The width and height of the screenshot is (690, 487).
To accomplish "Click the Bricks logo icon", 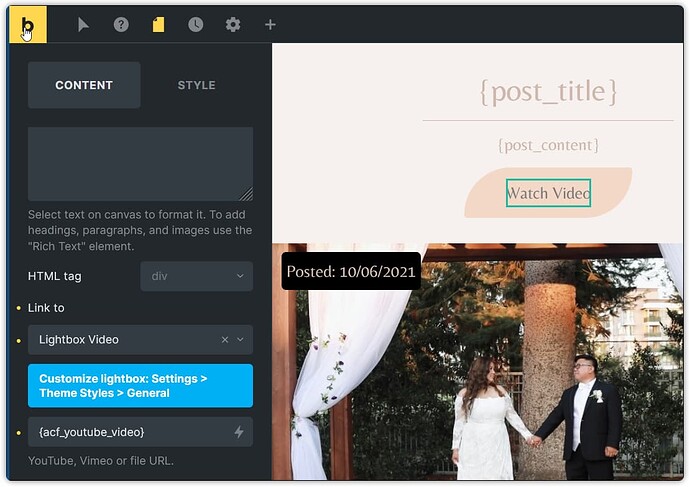I will [28, 25].
